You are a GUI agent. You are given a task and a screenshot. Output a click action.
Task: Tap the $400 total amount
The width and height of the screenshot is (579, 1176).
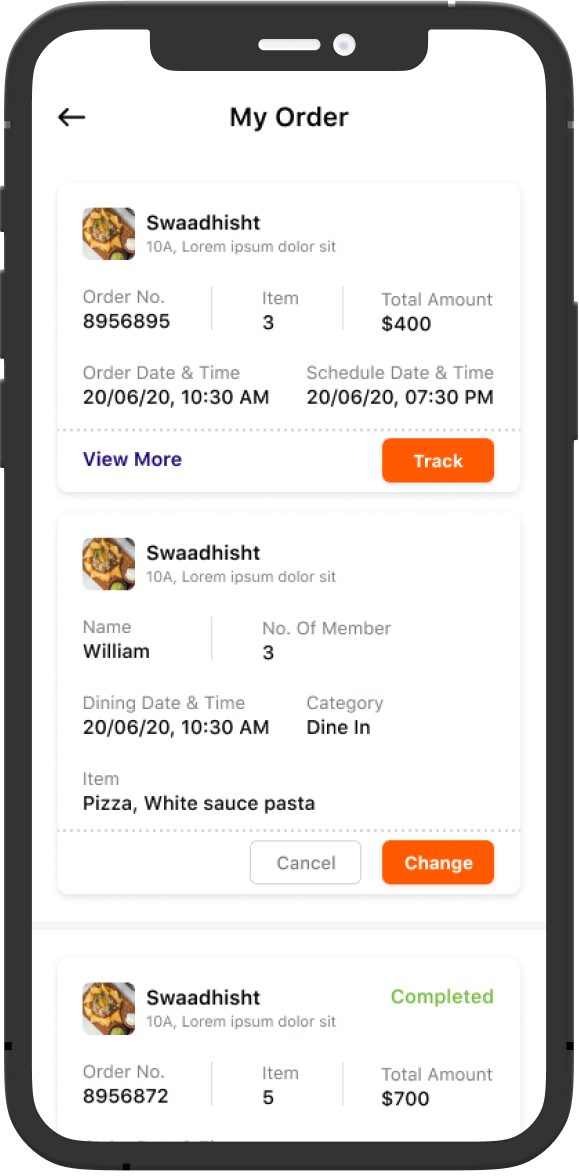point(406,324)
